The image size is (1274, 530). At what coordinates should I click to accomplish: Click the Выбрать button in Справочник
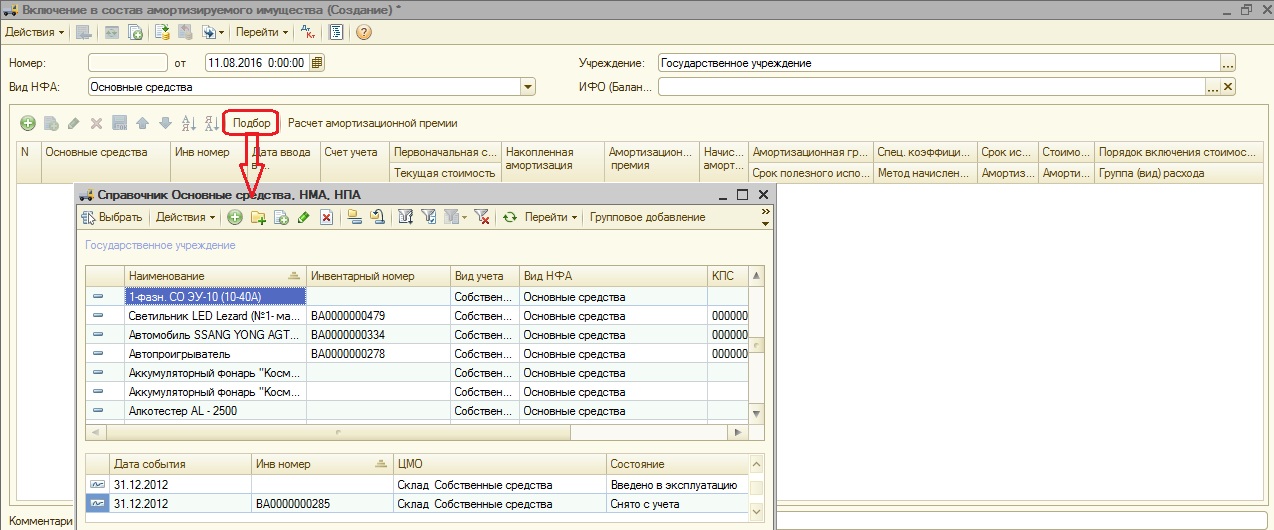tap(112, 217)
